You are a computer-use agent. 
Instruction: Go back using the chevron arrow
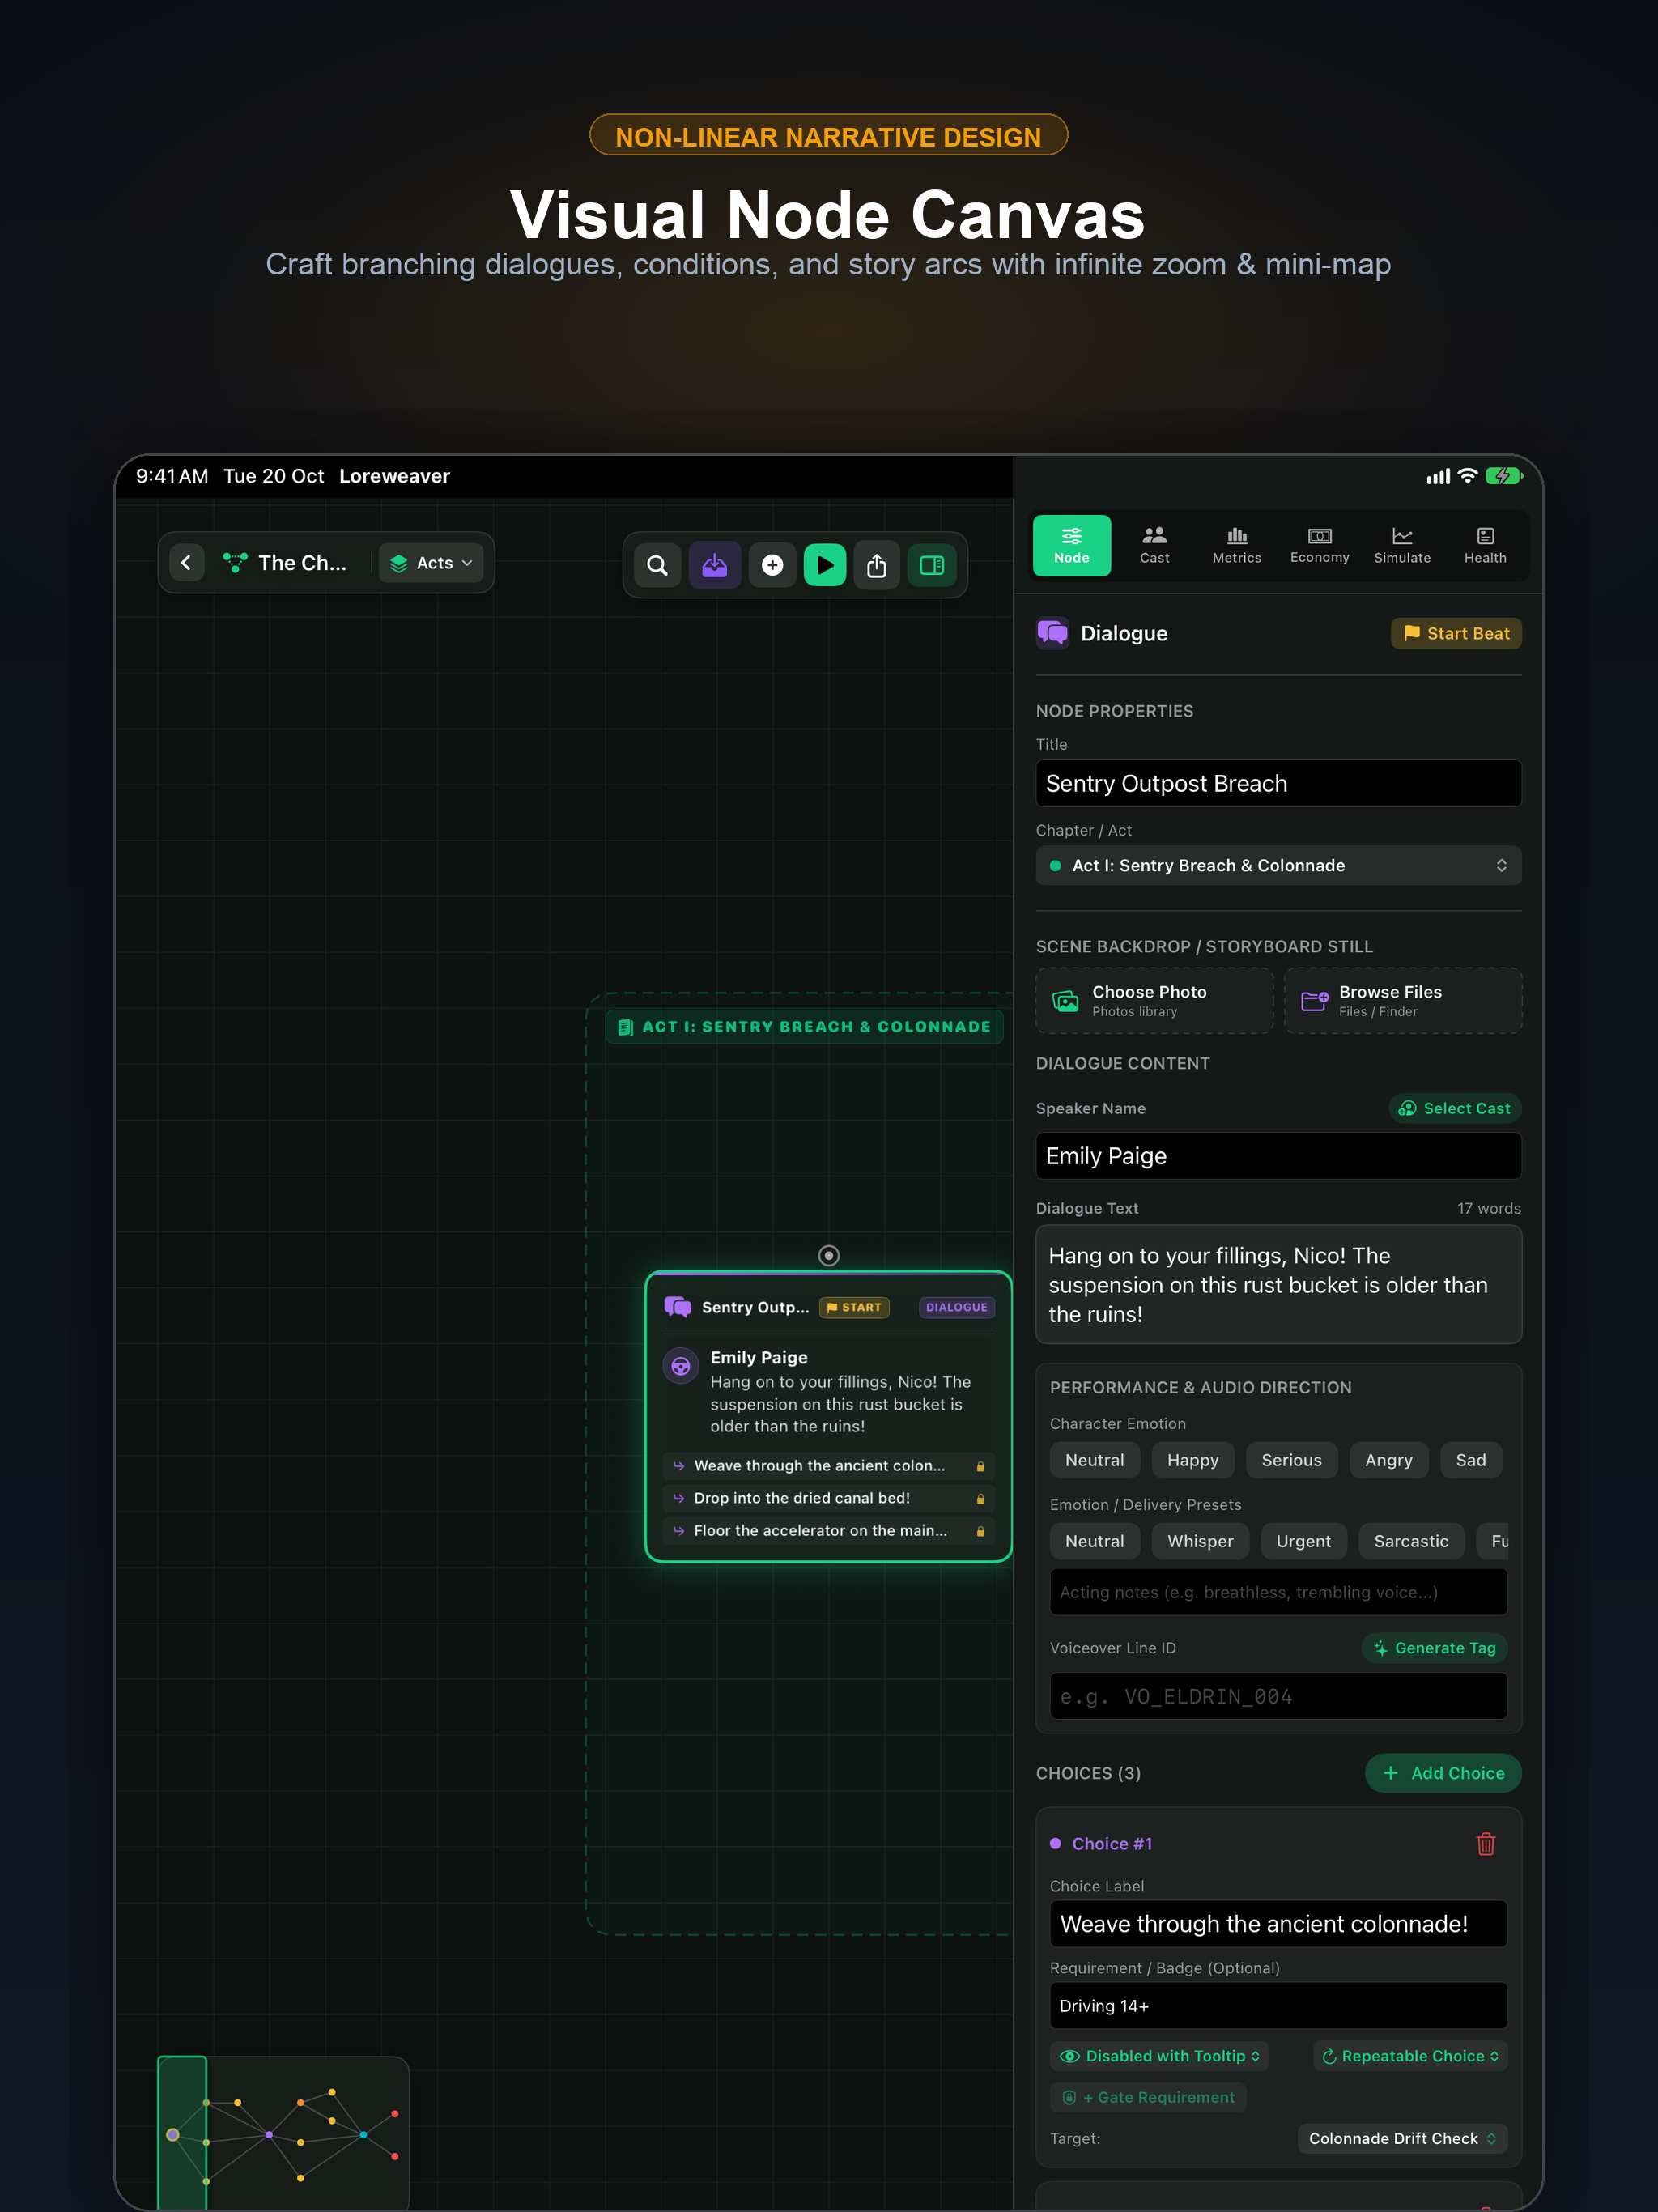click(186, 563)
